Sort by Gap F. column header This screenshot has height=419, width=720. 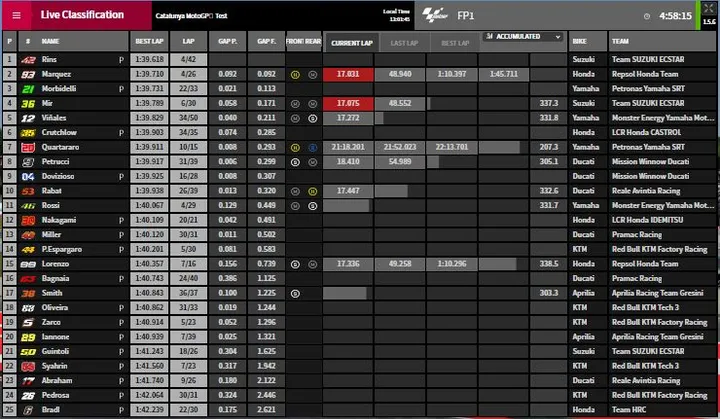click(266, 41)
